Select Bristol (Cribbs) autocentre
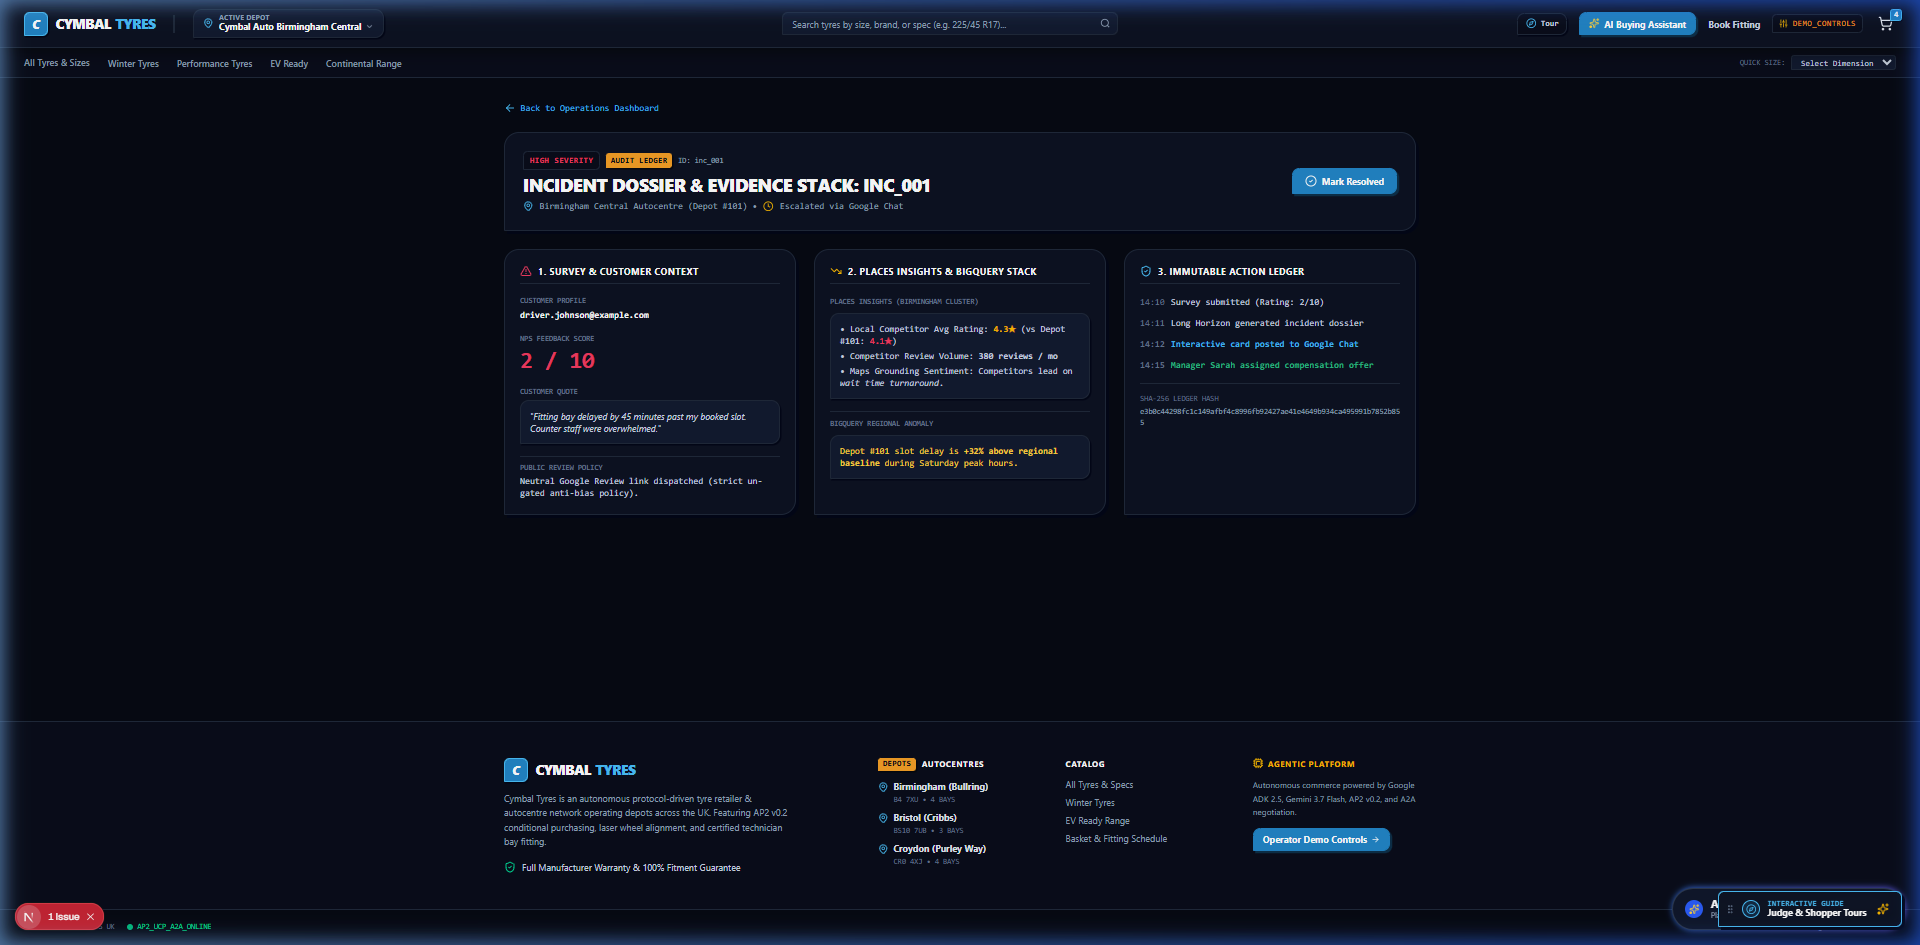This screenshot has width=1920, height=945. point(925,818)
